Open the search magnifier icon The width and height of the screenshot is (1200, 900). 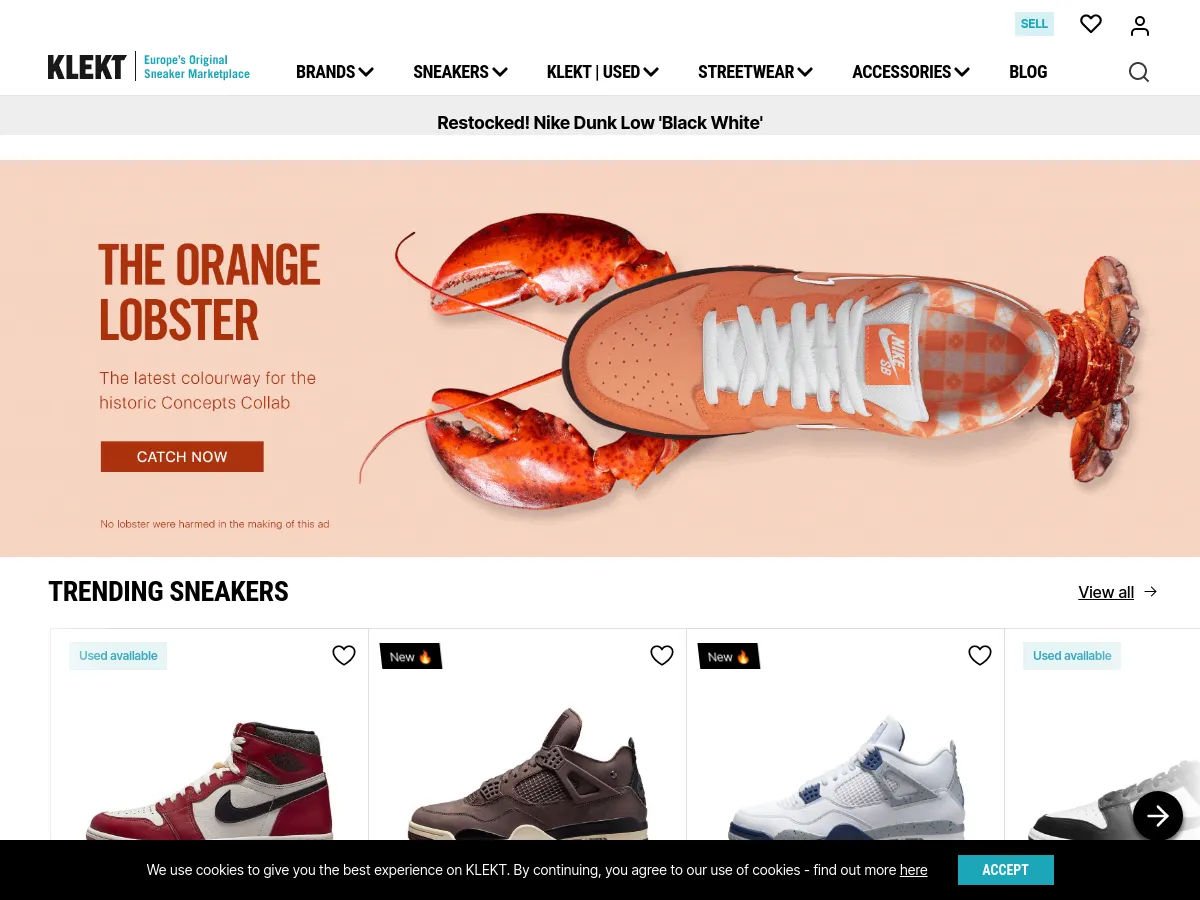click(1139, 72)
